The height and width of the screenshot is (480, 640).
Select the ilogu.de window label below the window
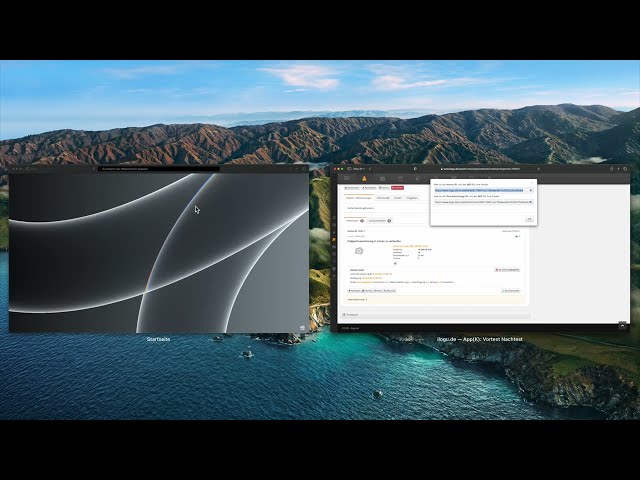tap(480, 339)
